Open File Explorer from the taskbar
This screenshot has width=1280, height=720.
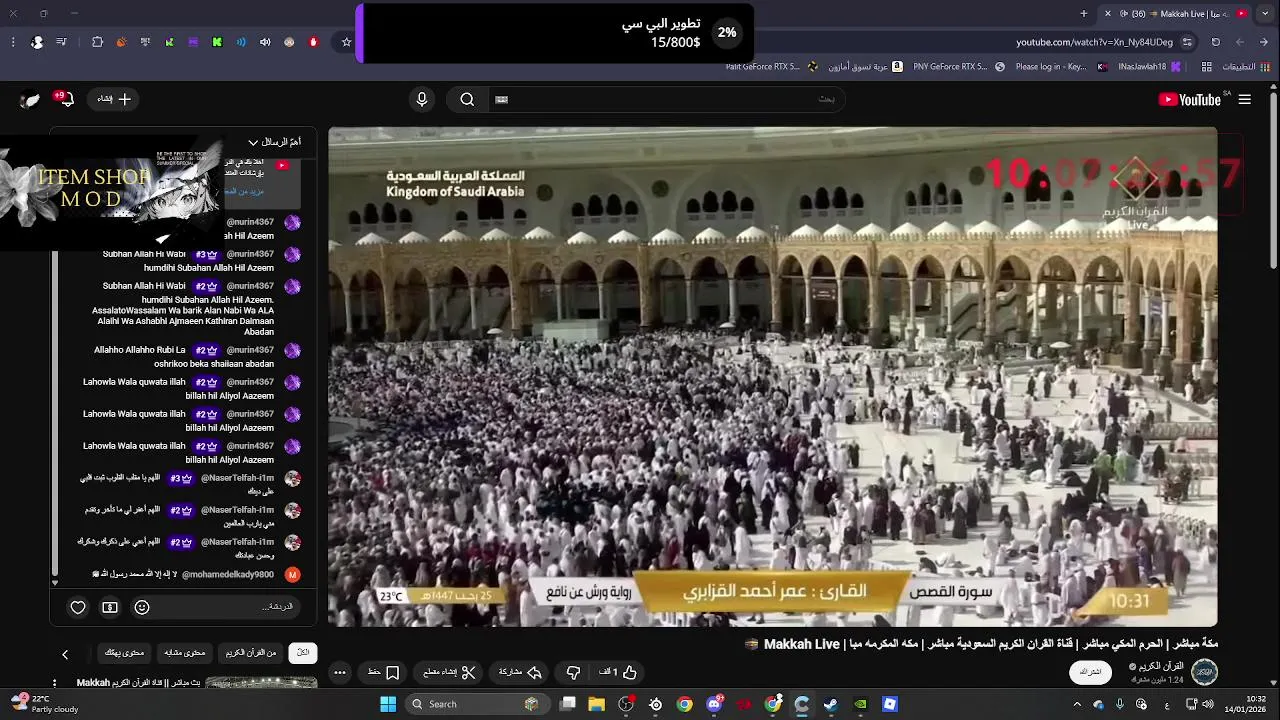(x=597, y=704)
